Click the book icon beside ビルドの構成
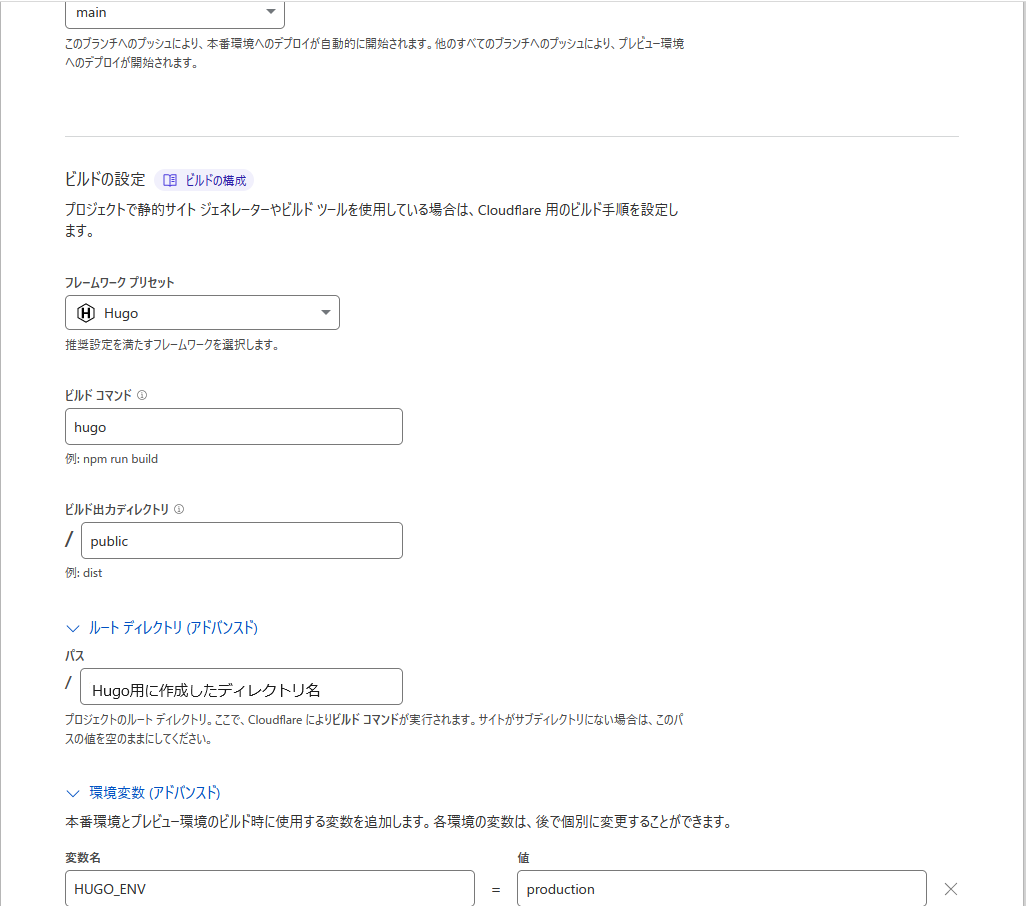1026x906 pixels. tap(170, 180)
